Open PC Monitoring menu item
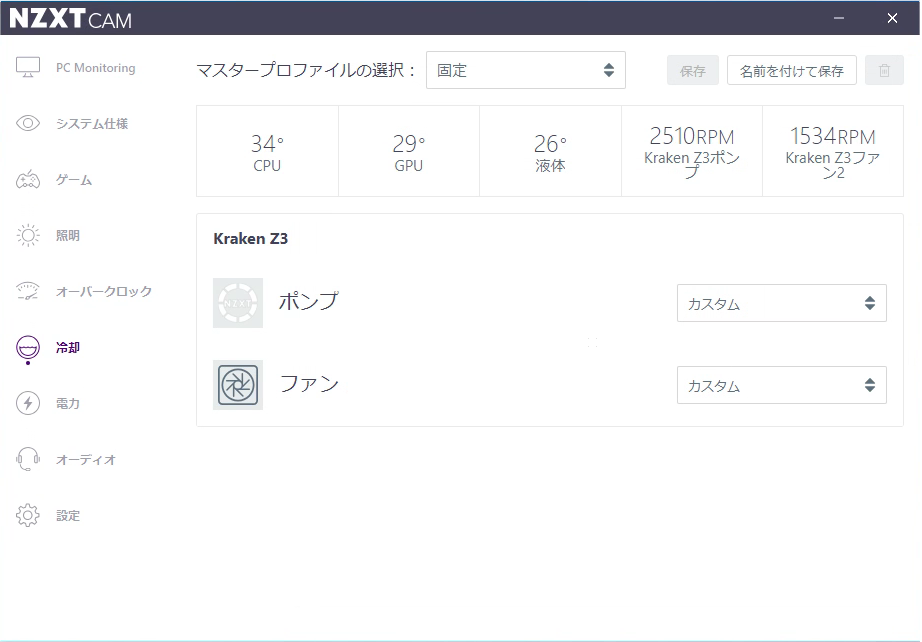 [x=95, y=68]
